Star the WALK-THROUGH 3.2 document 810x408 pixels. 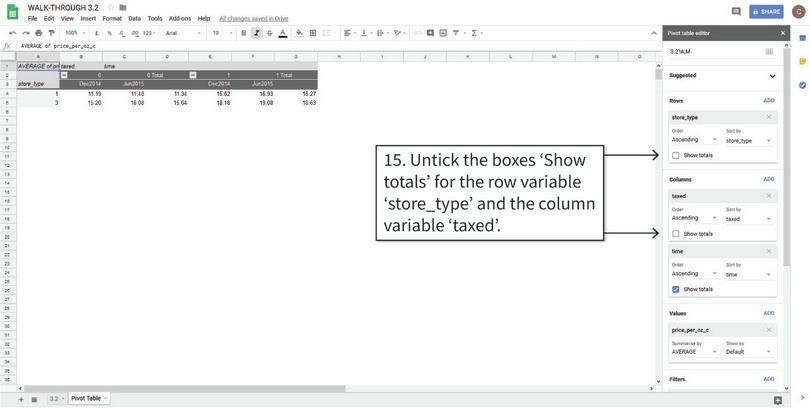(x=111, y=8)
